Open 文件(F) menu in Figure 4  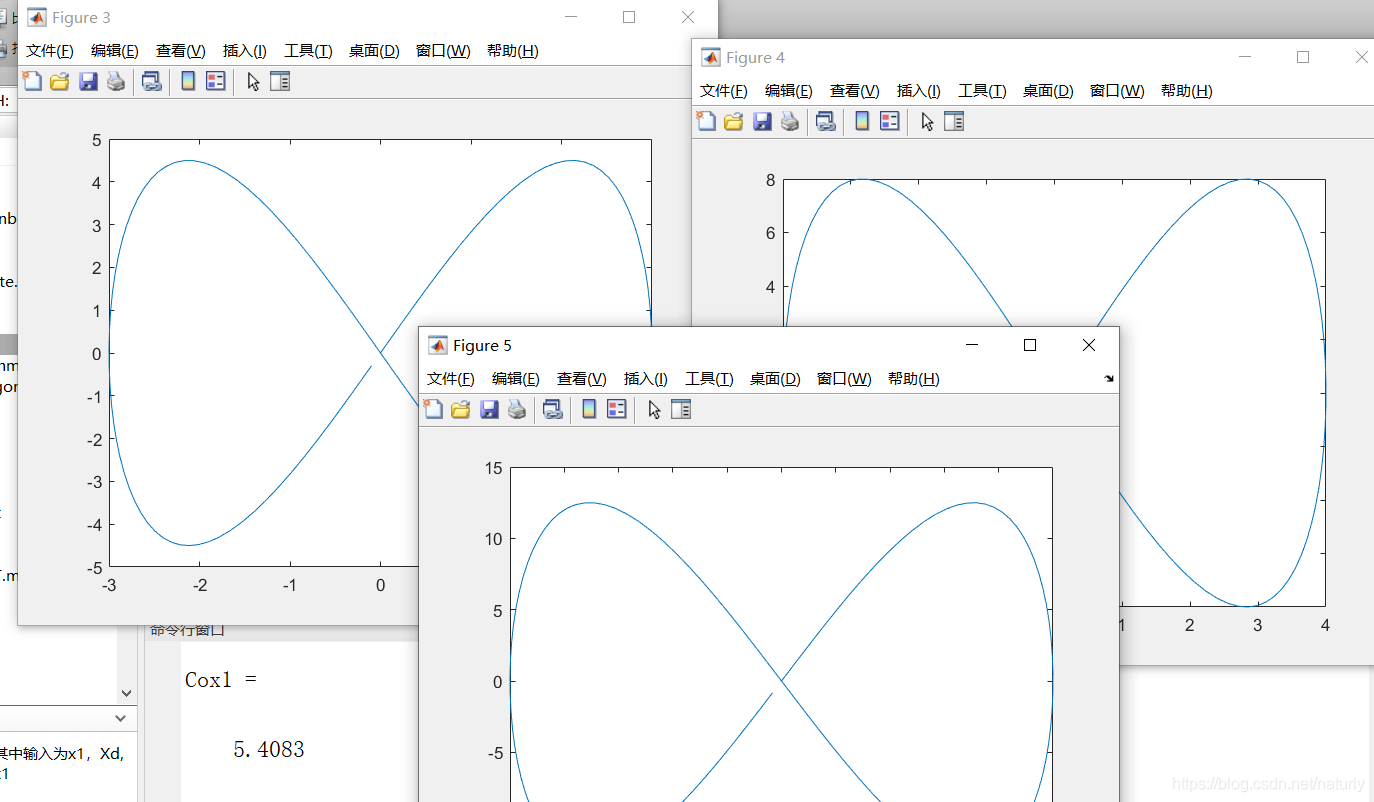tap(724, 91)
